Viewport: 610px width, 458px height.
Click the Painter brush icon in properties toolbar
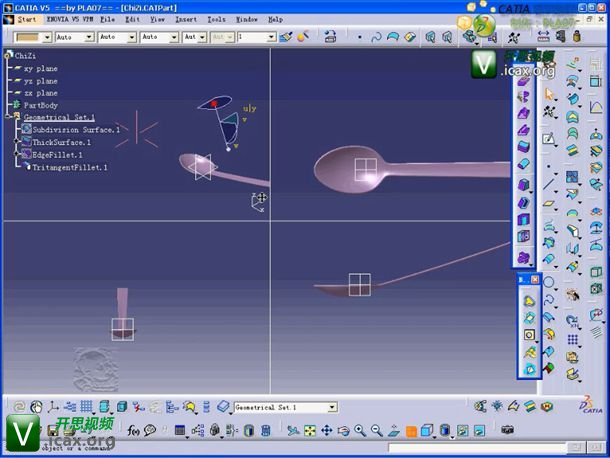(286, 37)
